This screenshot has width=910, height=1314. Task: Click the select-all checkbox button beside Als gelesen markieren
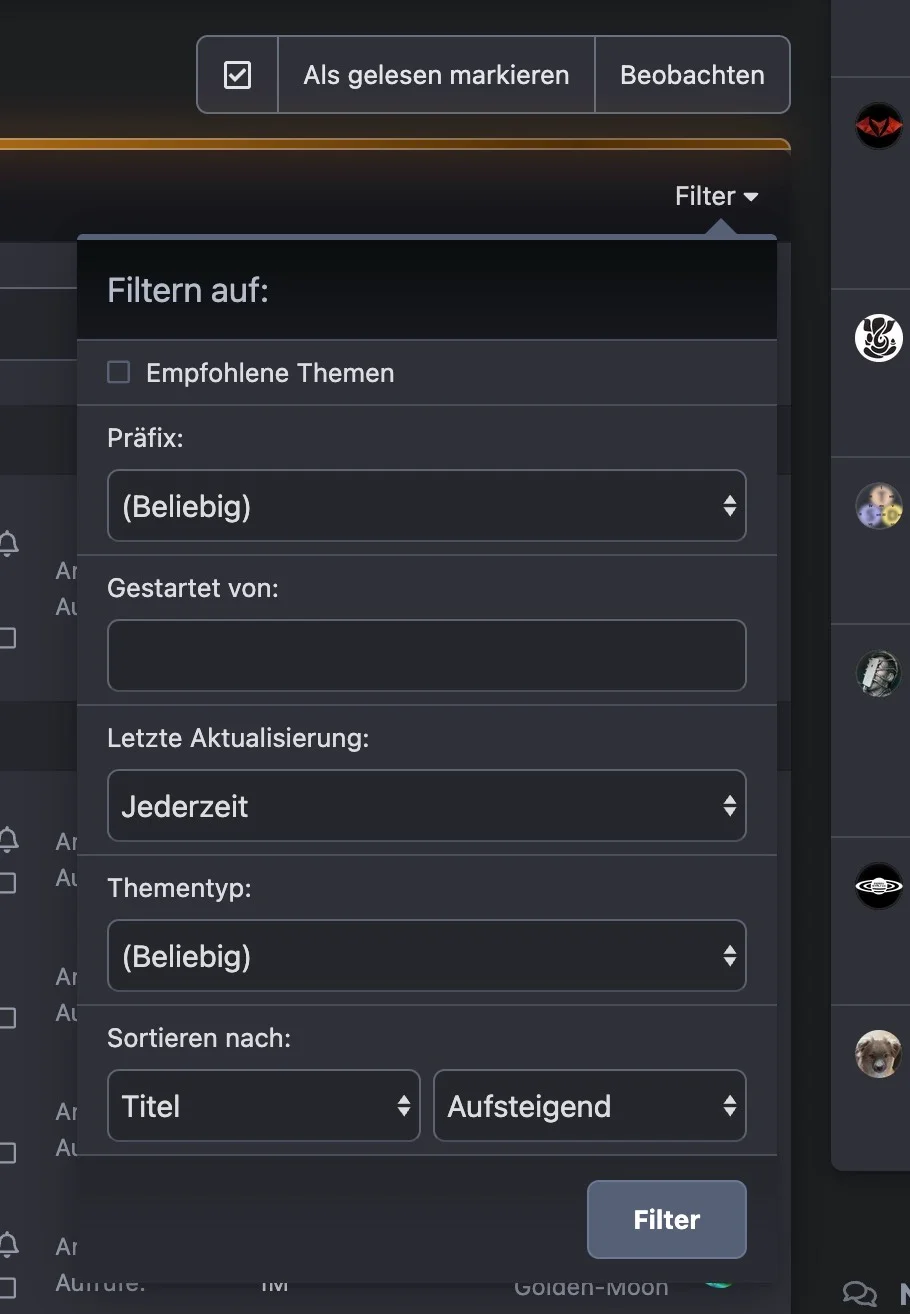237,75
